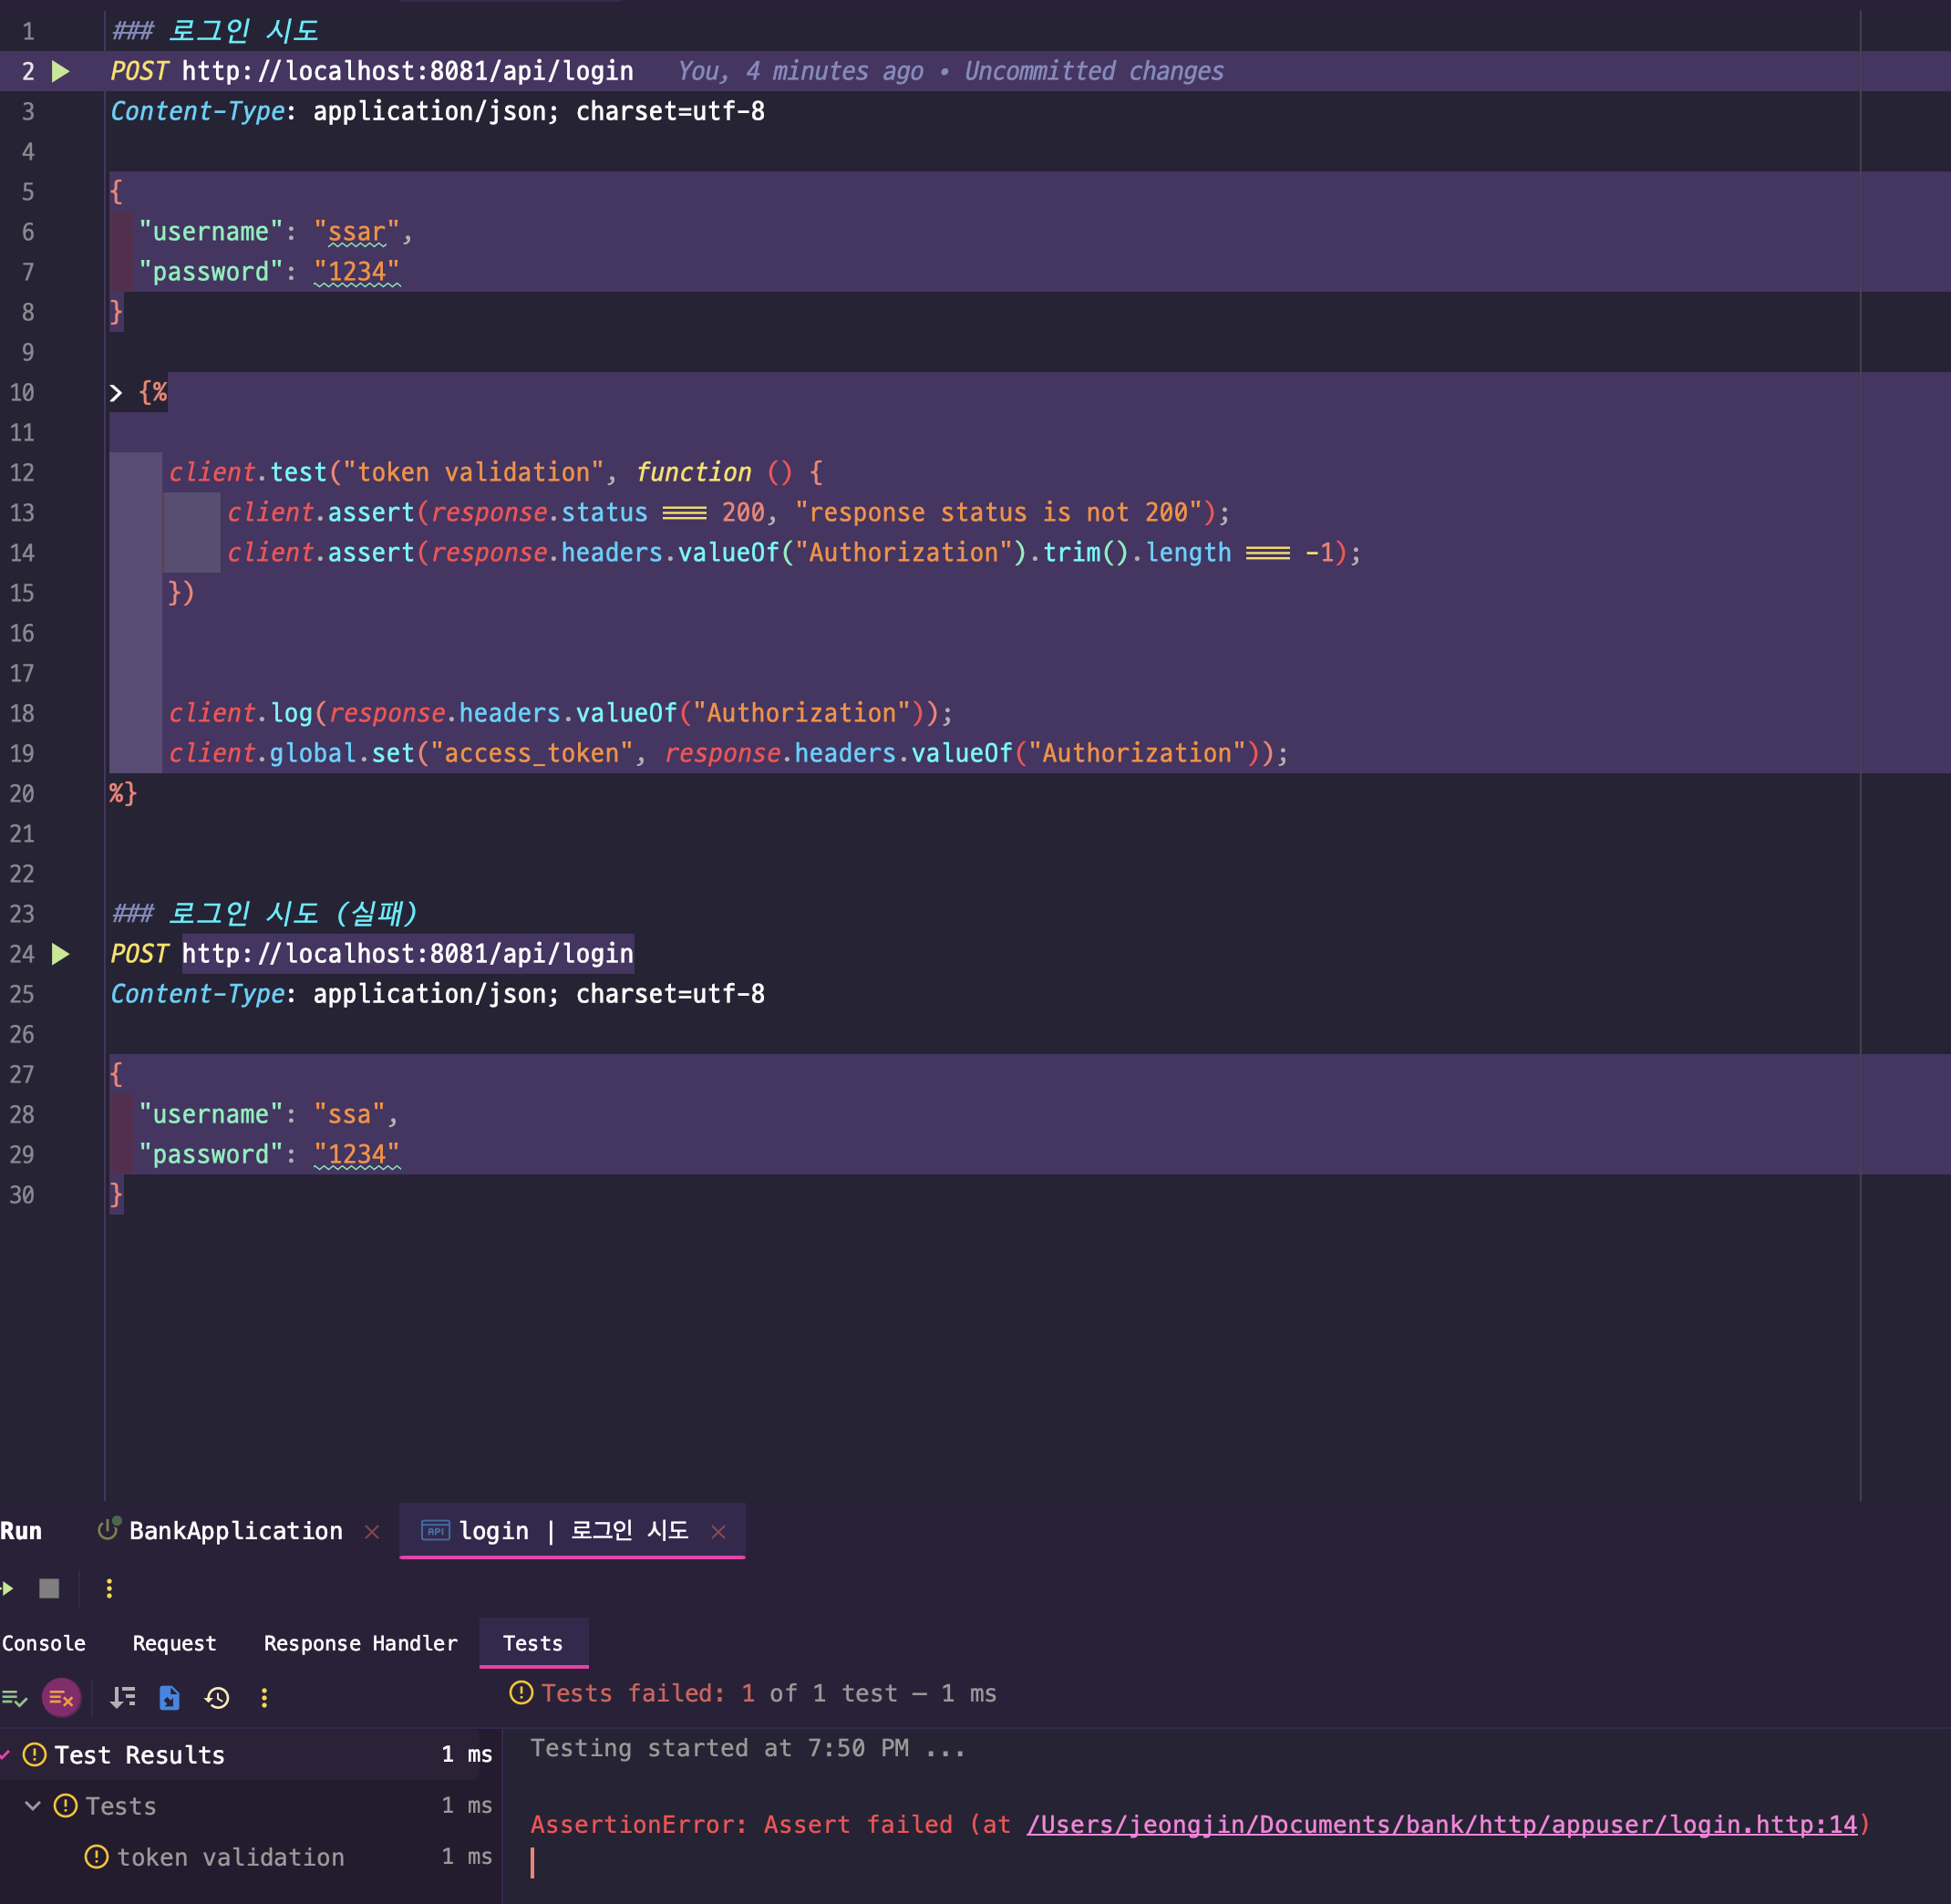Image resolution: width=1951 pixels, height=1904 pixels.
Task: Open the Console tab
Action: click(43, 1643)
